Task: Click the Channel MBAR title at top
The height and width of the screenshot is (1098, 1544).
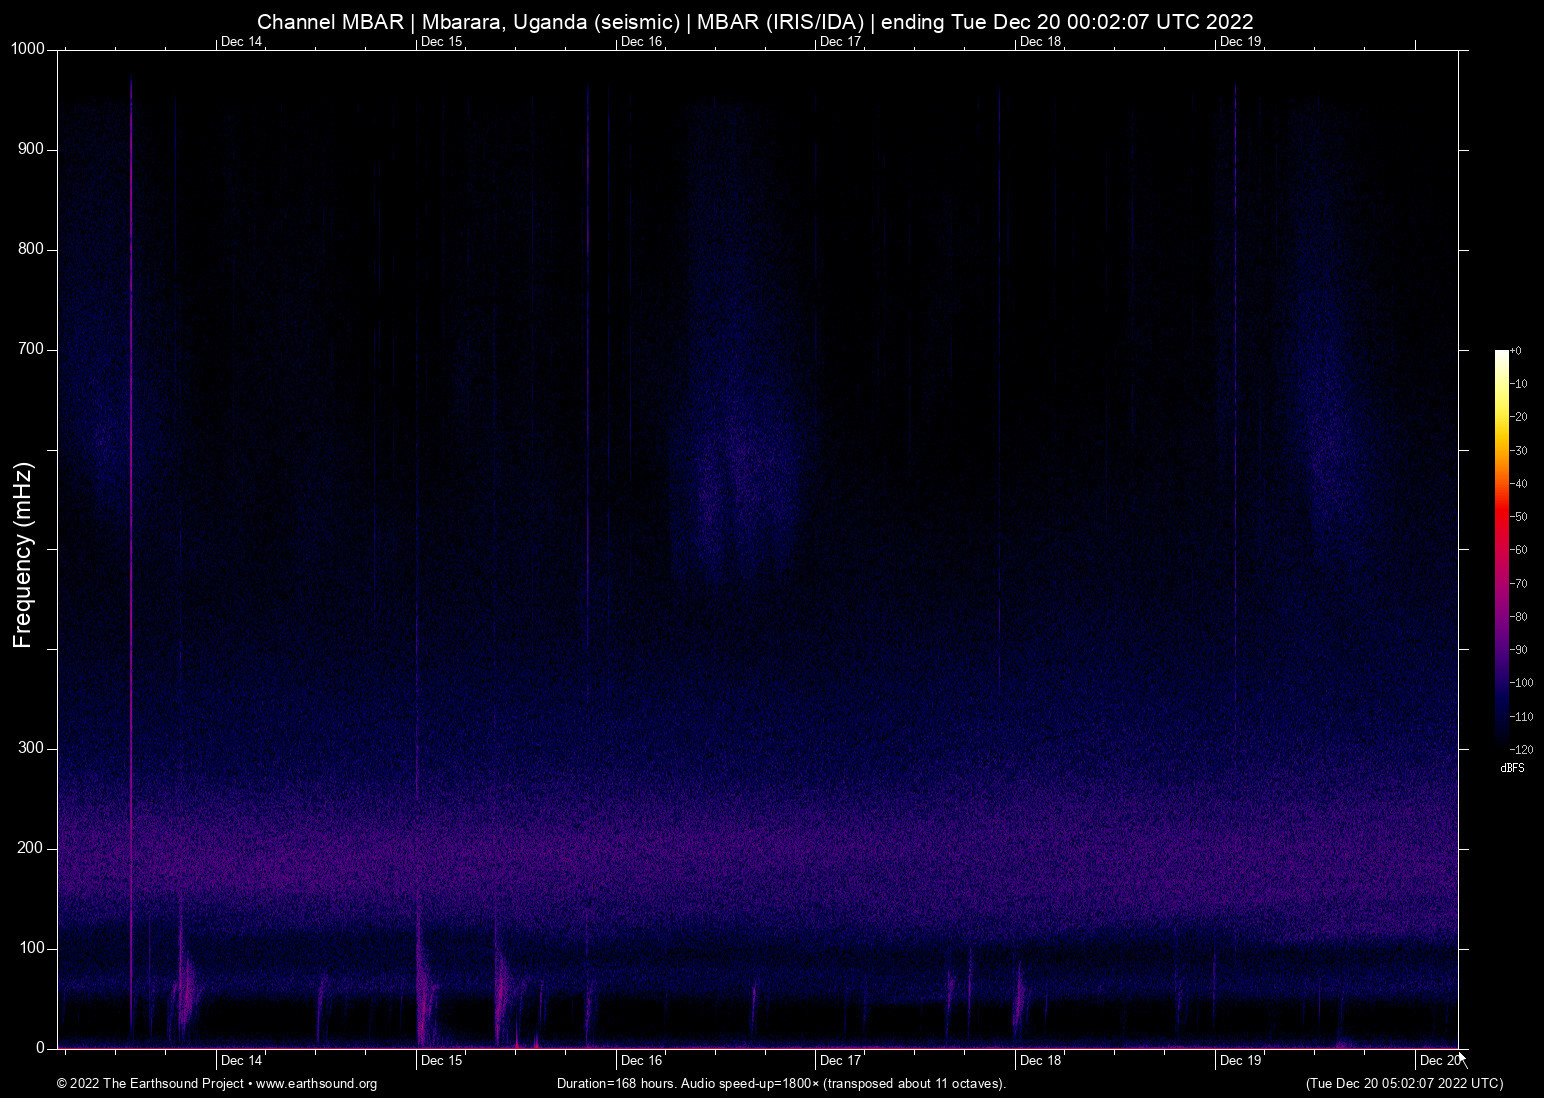Action: [755, 21]
